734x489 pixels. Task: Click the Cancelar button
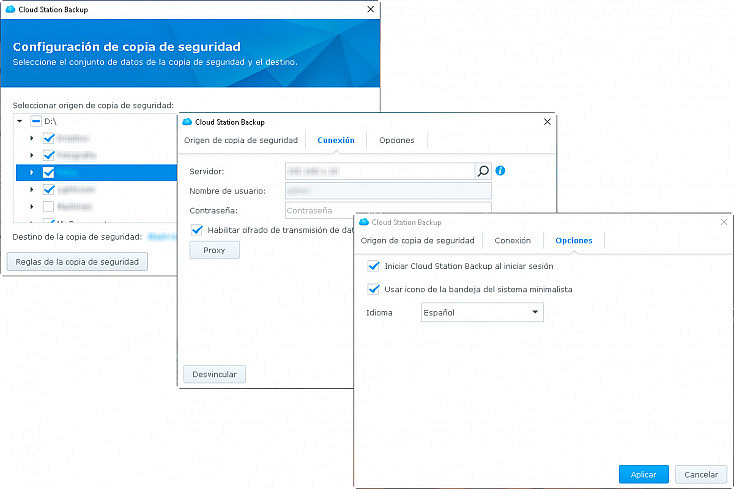(701, 474)
